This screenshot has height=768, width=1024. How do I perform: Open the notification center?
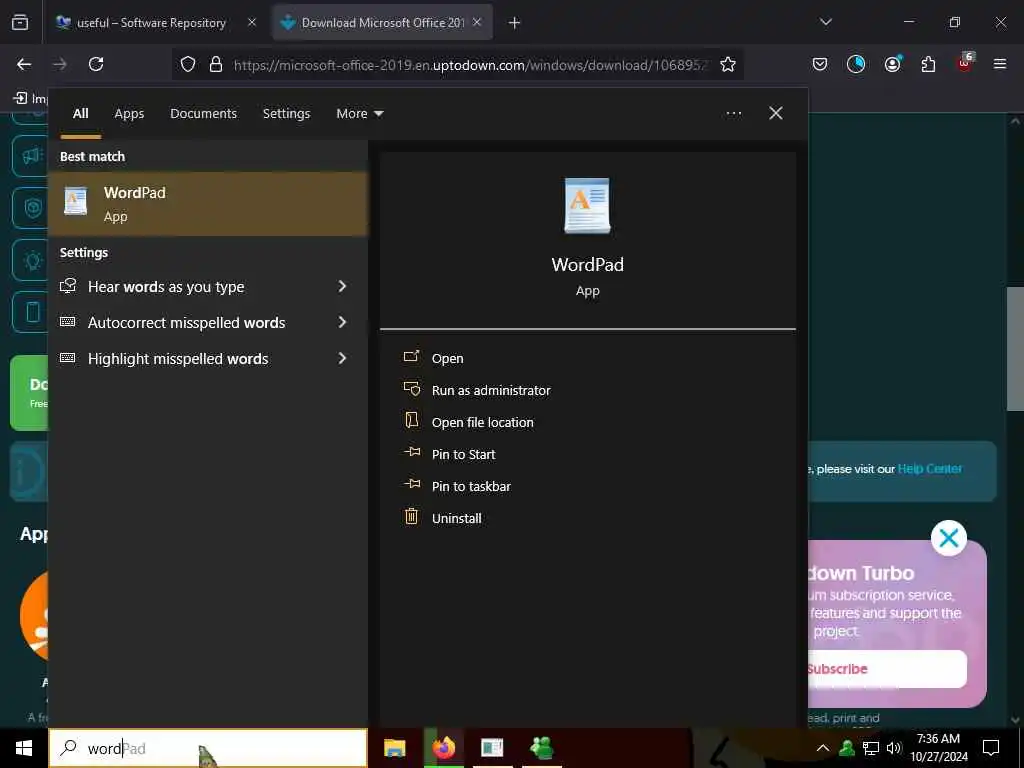pyautogui.click(x=991, y=748)
